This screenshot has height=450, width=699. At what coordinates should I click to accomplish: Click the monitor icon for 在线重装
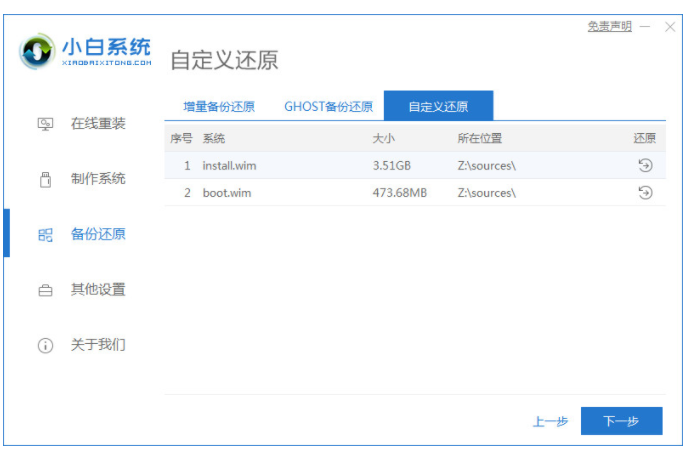[x=45, y=124]
